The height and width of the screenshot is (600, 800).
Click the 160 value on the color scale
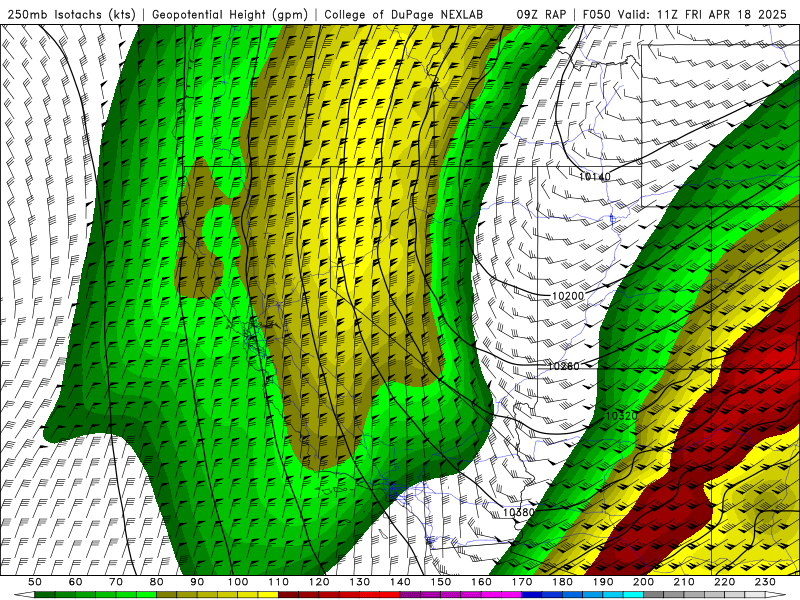pyautogui.click(x=482, y=582)
